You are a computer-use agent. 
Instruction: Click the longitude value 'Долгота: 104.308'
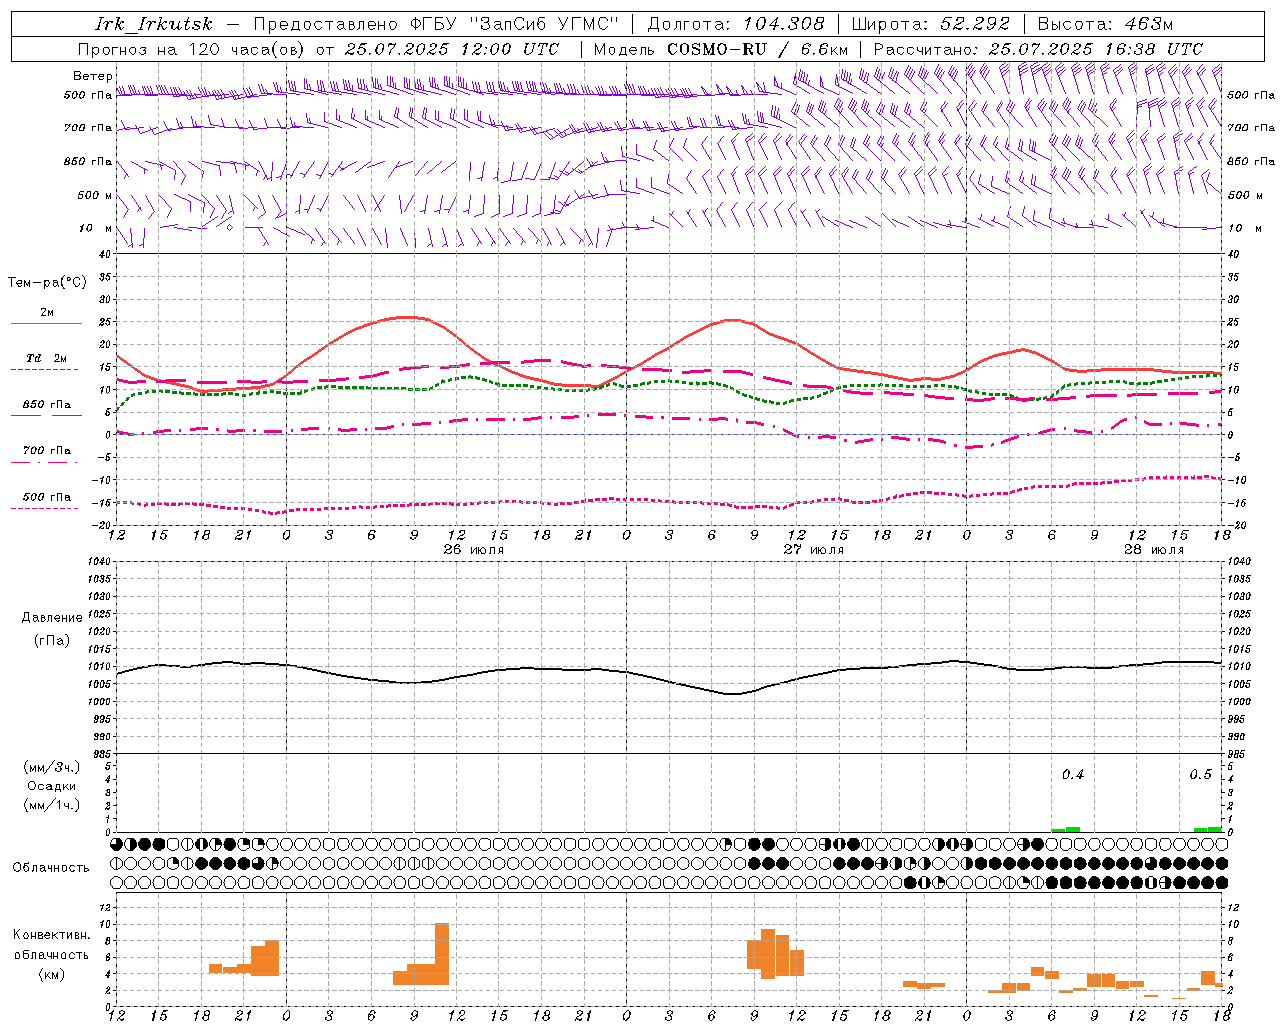(736, 24)
